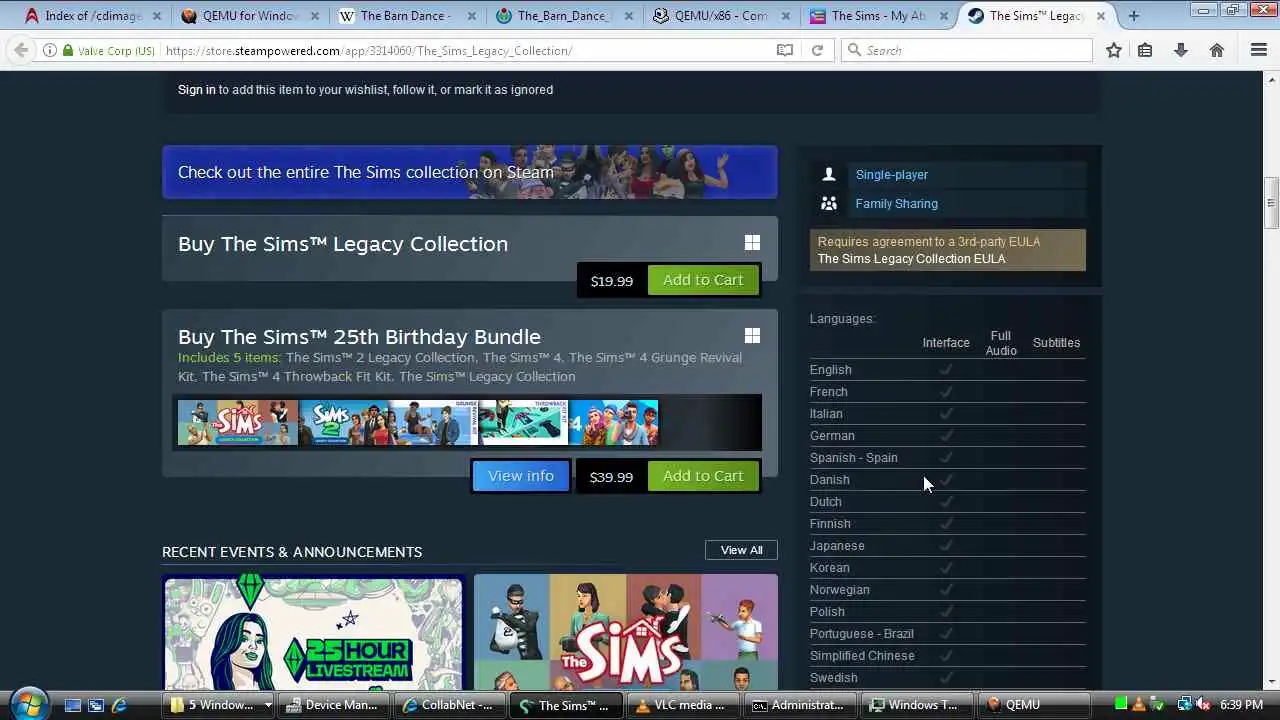This screenshot has width=1280, height=720.
Task: Click the 6:39 PM system clock
Action: (x=1241, y=705)
